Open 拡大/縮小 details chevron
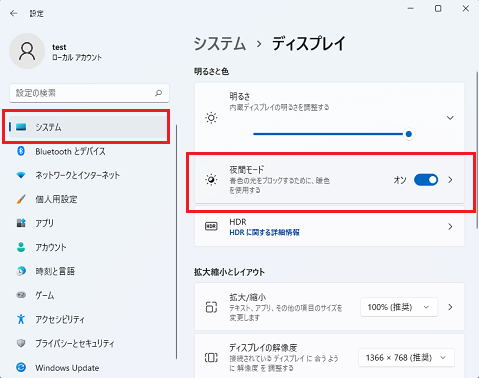 (450, 307)
